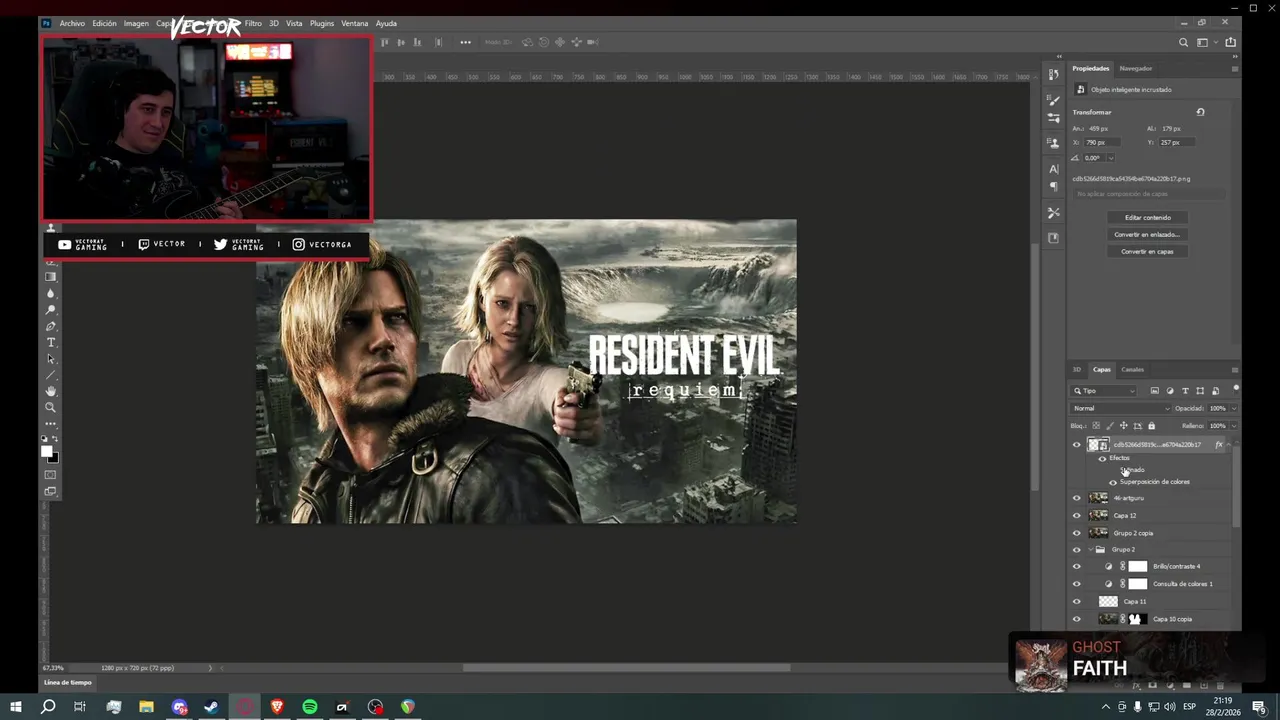Toggle Superposición de colores effect visibility
1280x720 pixels.
pyautogui.click(x=1113, y=482)
